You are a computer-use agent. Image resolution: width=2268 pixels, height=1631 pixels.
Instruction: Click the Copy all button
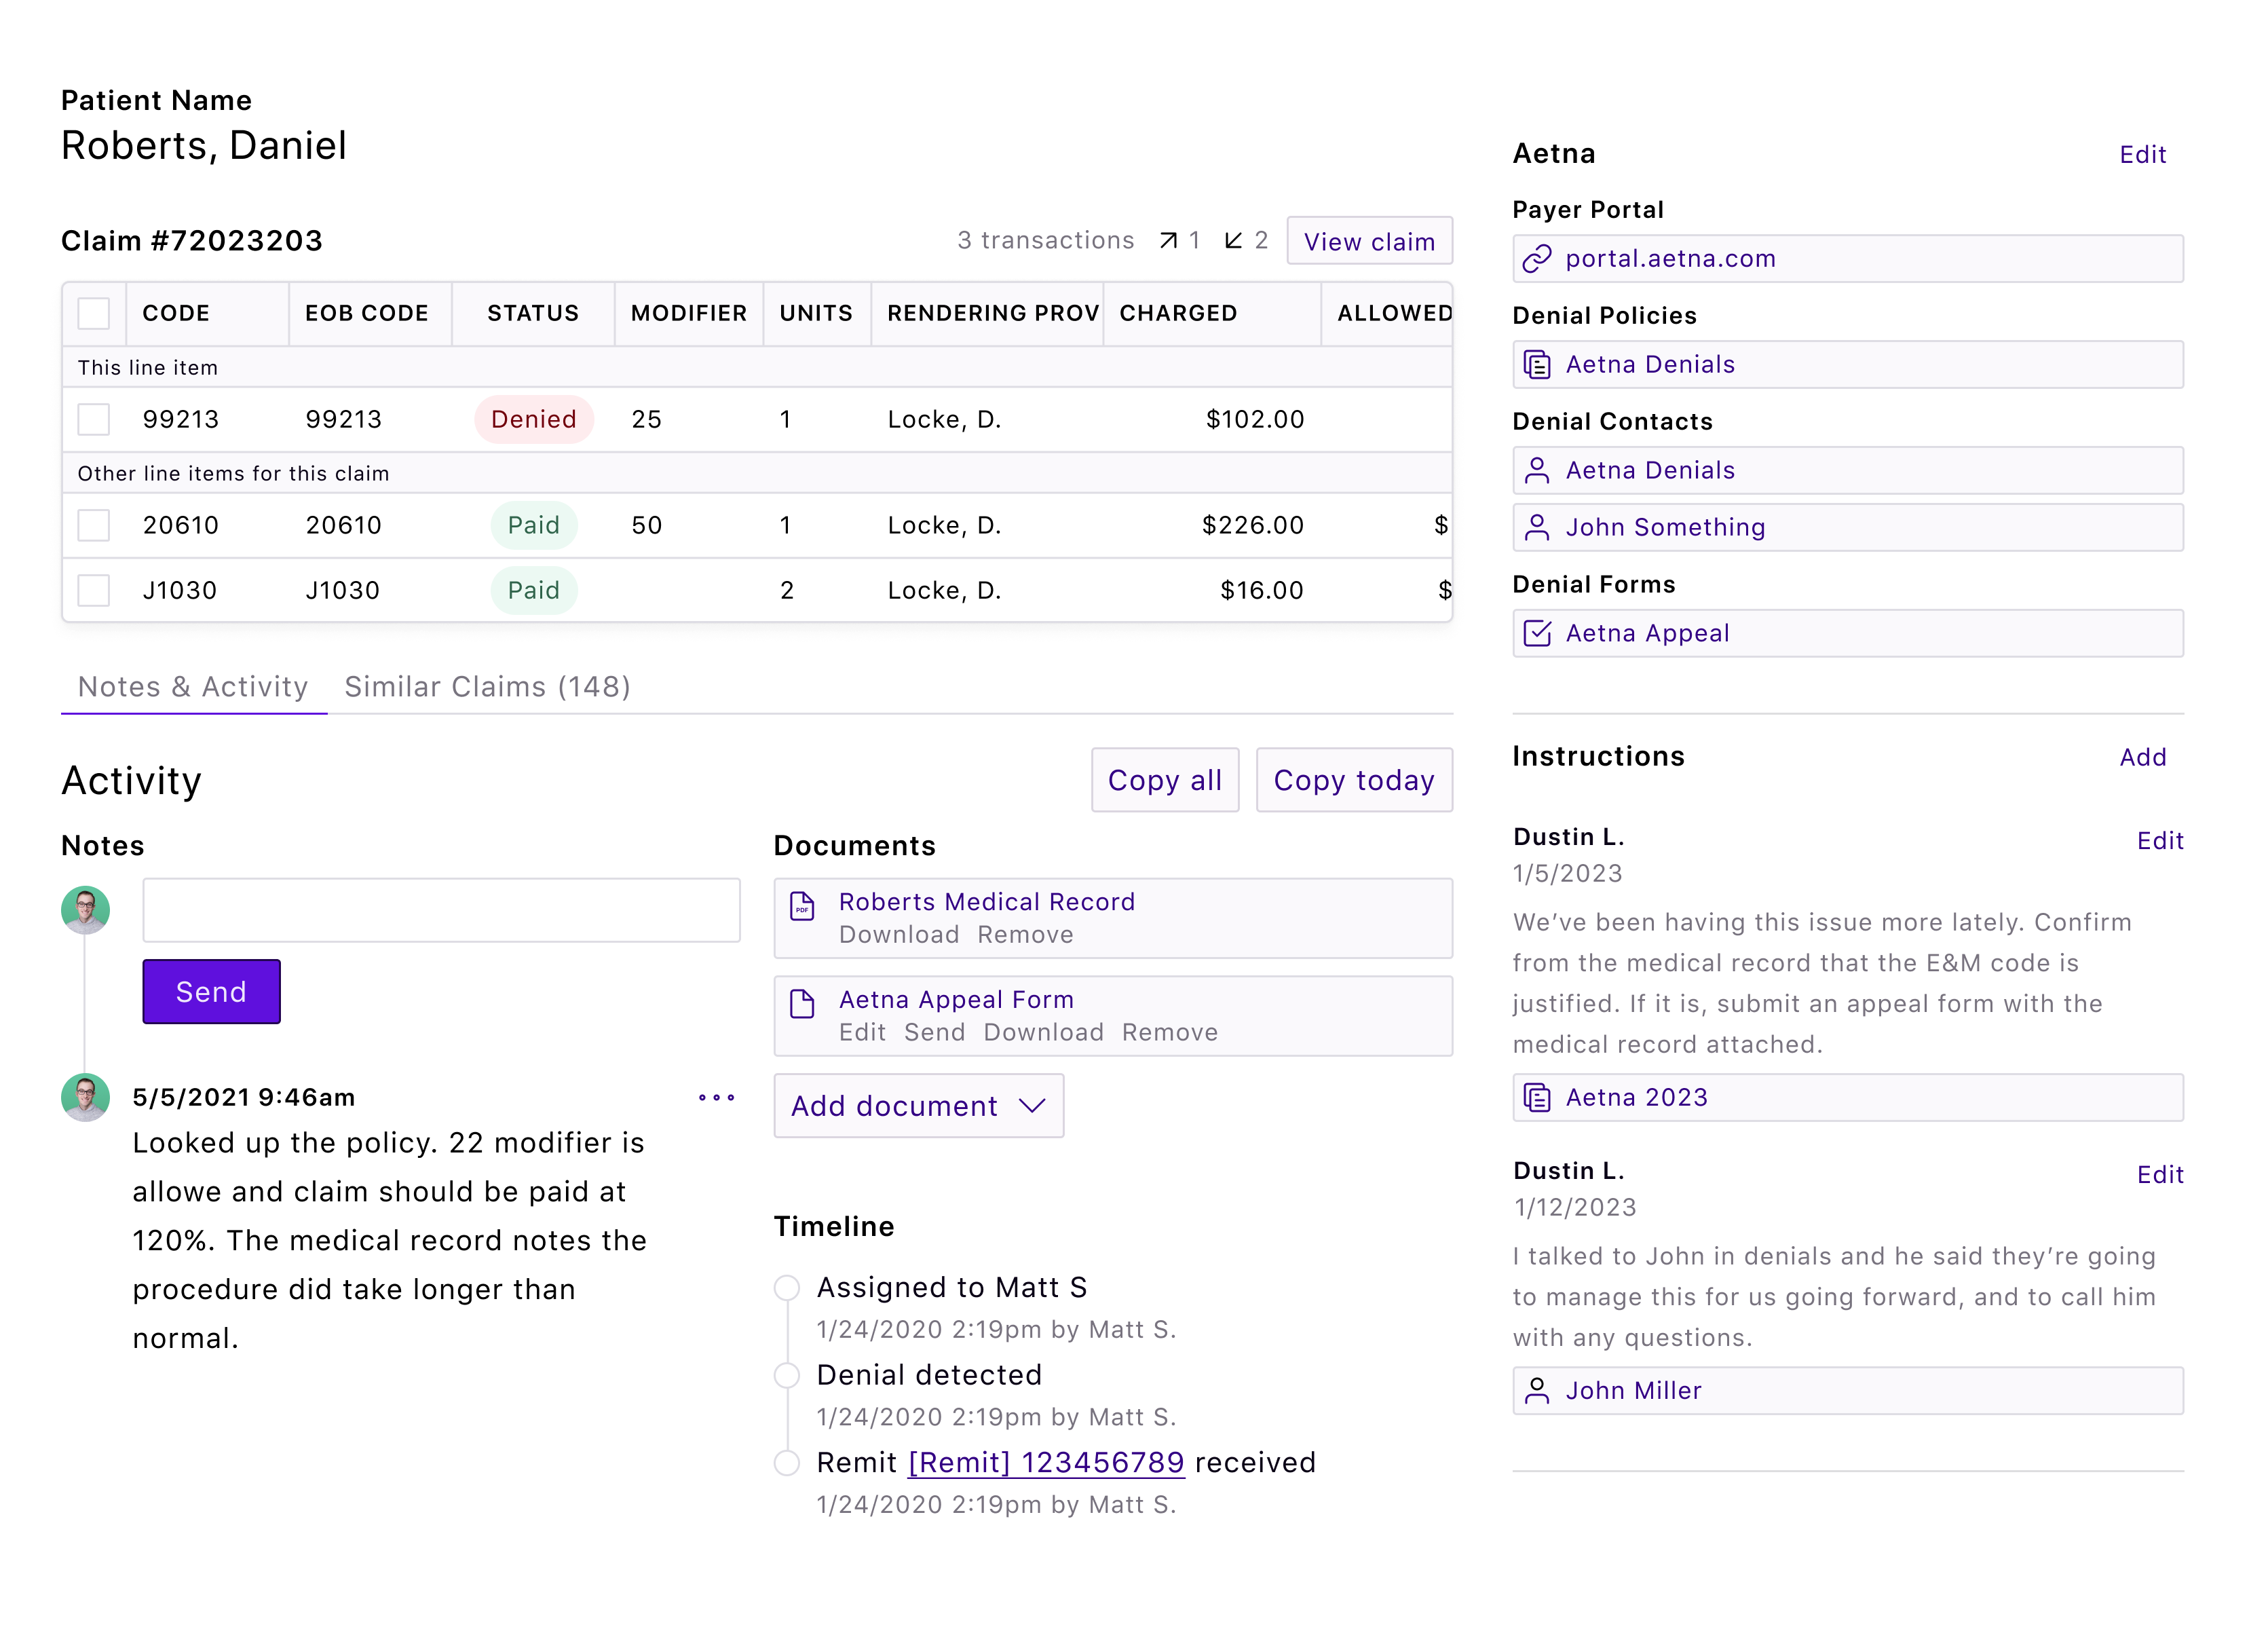(1165, 780)
